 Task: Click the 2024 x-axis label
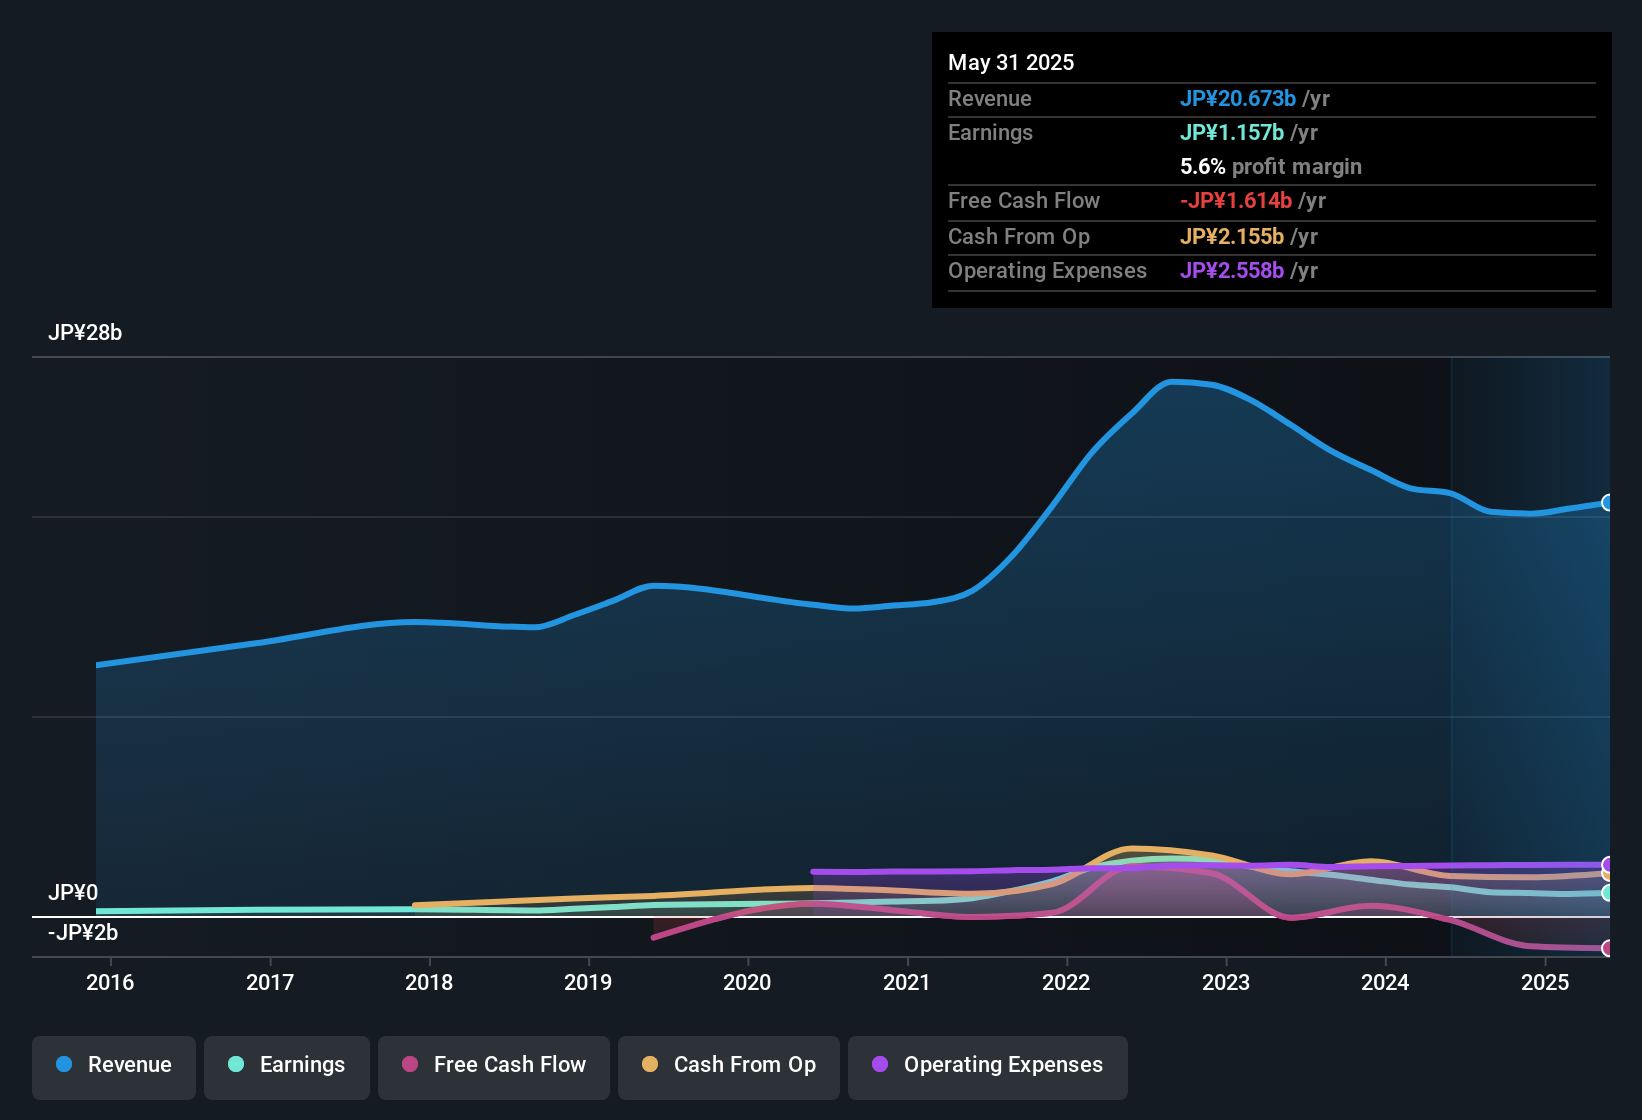tap(1385, 983)
